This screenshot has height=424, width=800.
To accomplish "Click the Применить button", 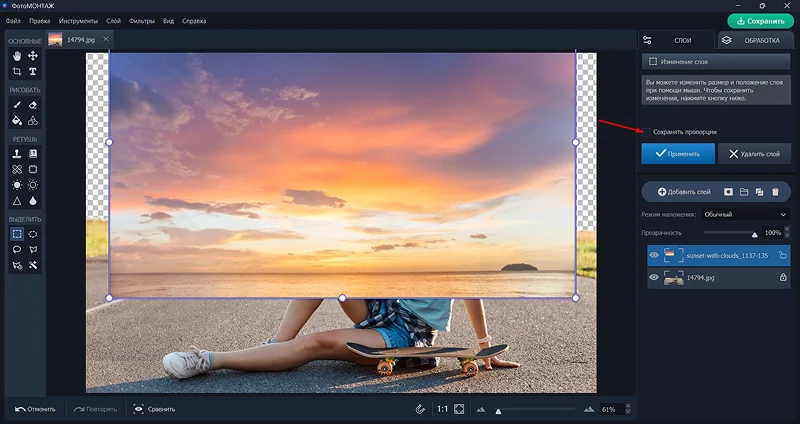I will coord(678,154).
